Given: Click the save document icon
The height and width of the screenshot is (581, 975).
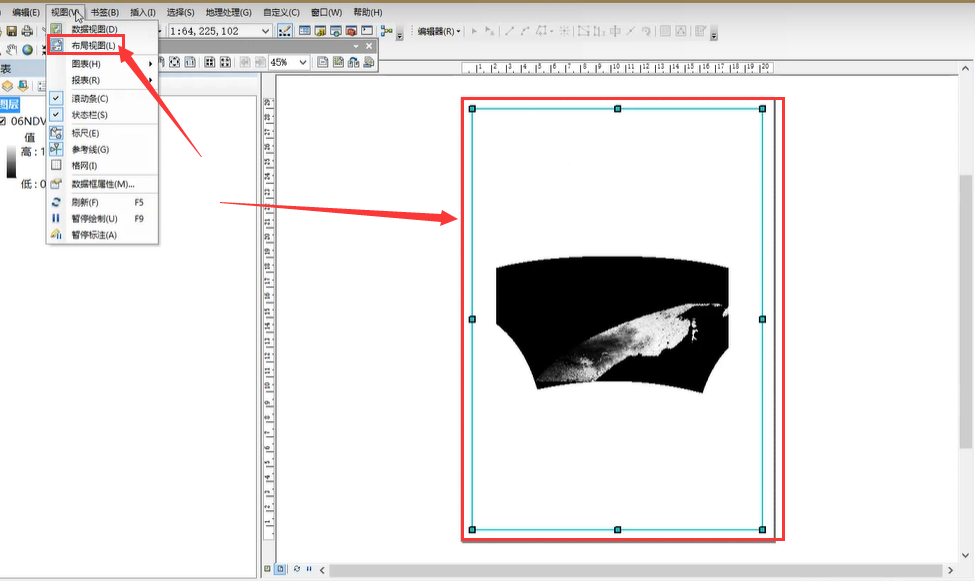Looking at the screenshot, I should coord(11,30).
